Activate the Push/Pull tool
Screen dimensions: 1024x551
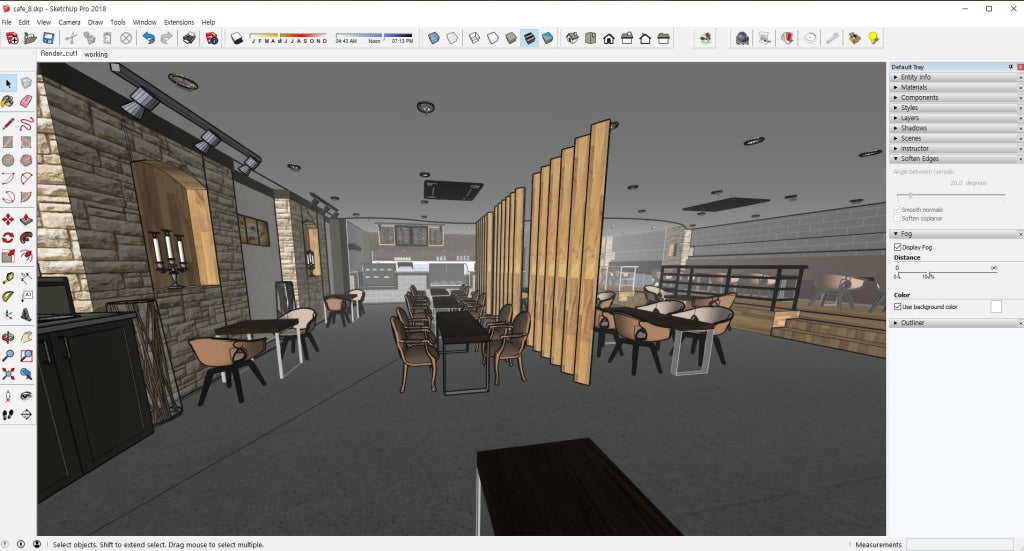26,219
